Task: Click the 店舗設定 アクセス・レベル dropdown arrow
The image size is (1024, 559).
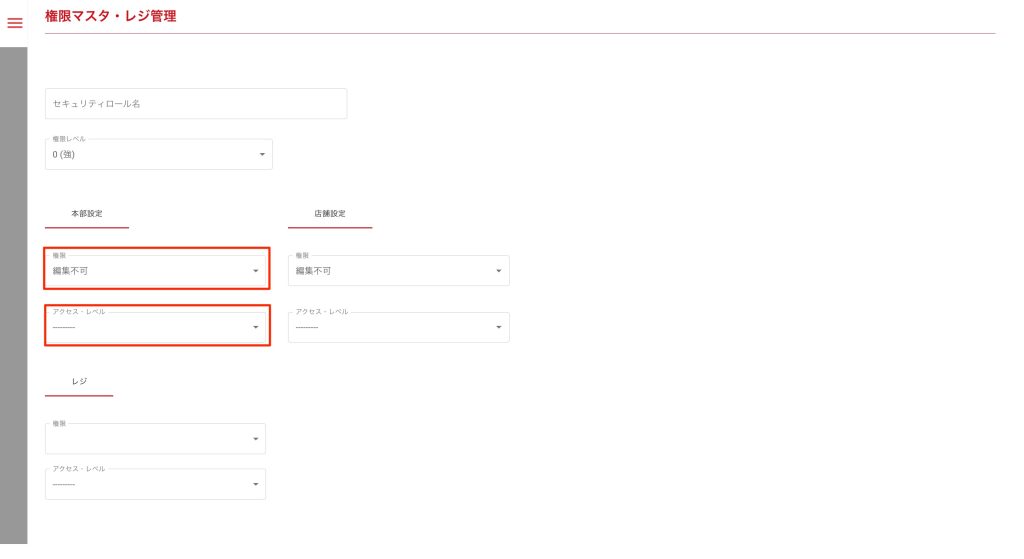Action: (499, 327)
